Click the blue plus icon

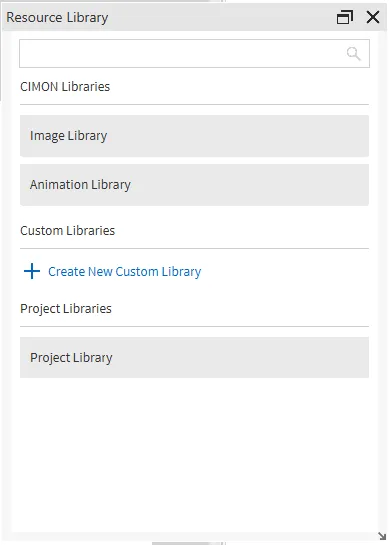pyautogui.click(x=32, y=271)
